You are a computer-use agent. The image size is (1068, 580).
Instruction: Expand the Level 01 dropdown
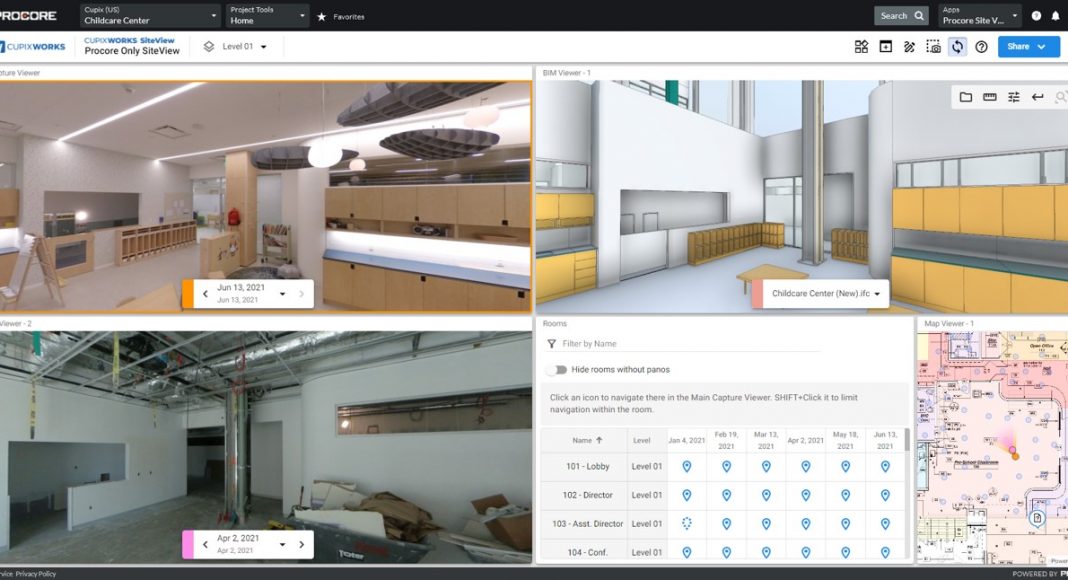[x=242, y=47]
